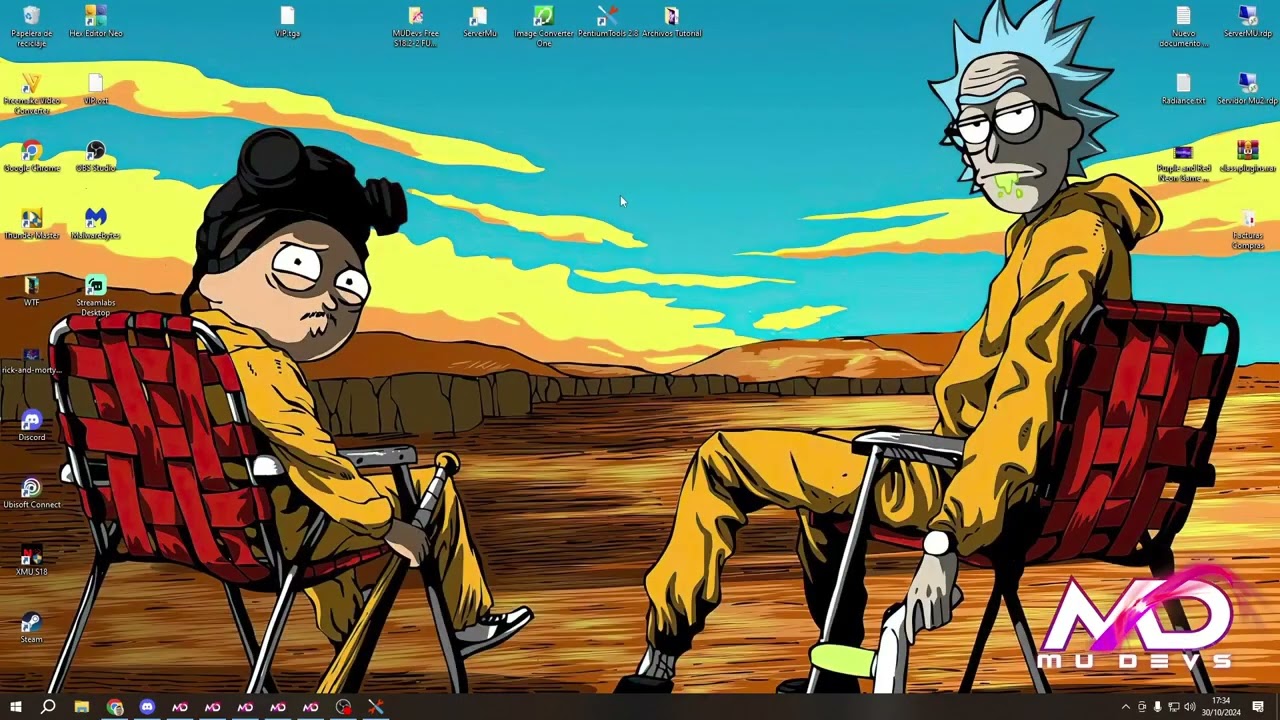The width and height of the screenshot is (1280, 720).
Task: Open the Windows Start menu
Action: (x=15, y=707)
